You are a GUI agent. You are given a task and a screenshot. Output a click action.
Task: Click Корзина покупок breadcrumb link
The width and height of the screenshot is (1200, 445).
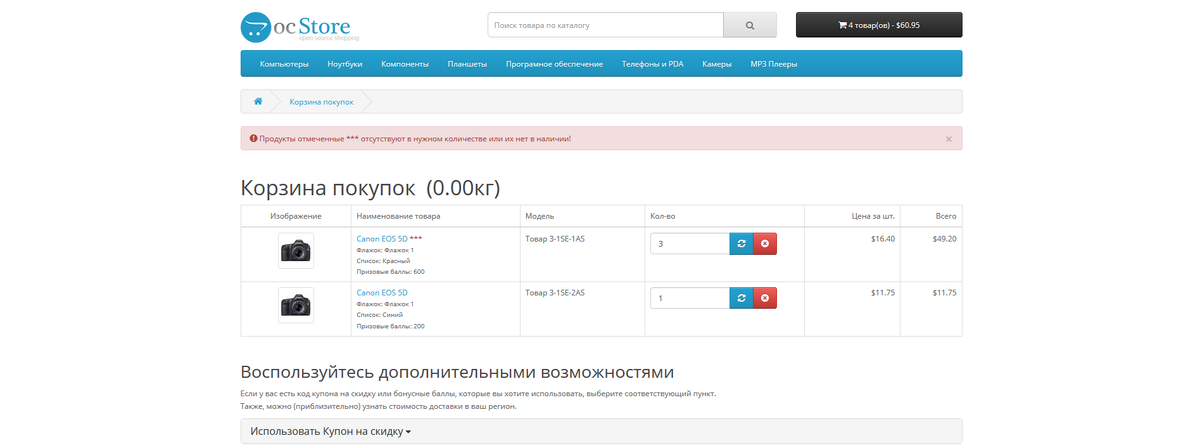tap(321, 102)
